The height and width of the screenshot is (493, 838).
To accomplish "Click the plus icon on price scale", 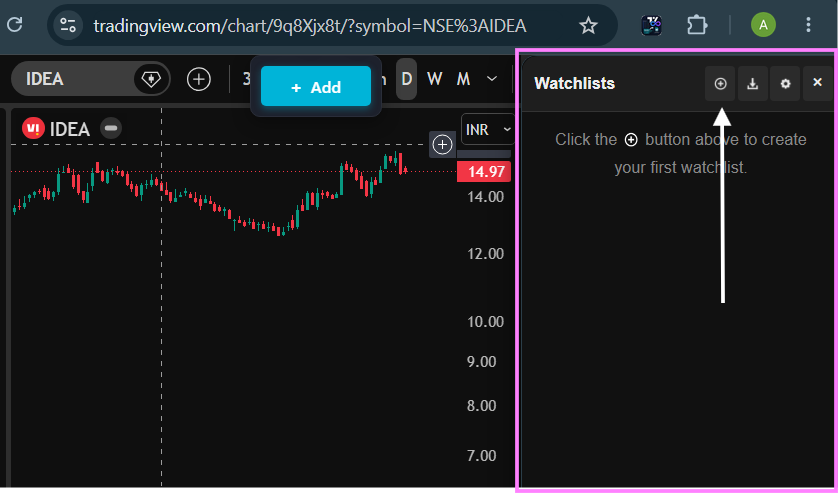I will click(x=442, y=144).
